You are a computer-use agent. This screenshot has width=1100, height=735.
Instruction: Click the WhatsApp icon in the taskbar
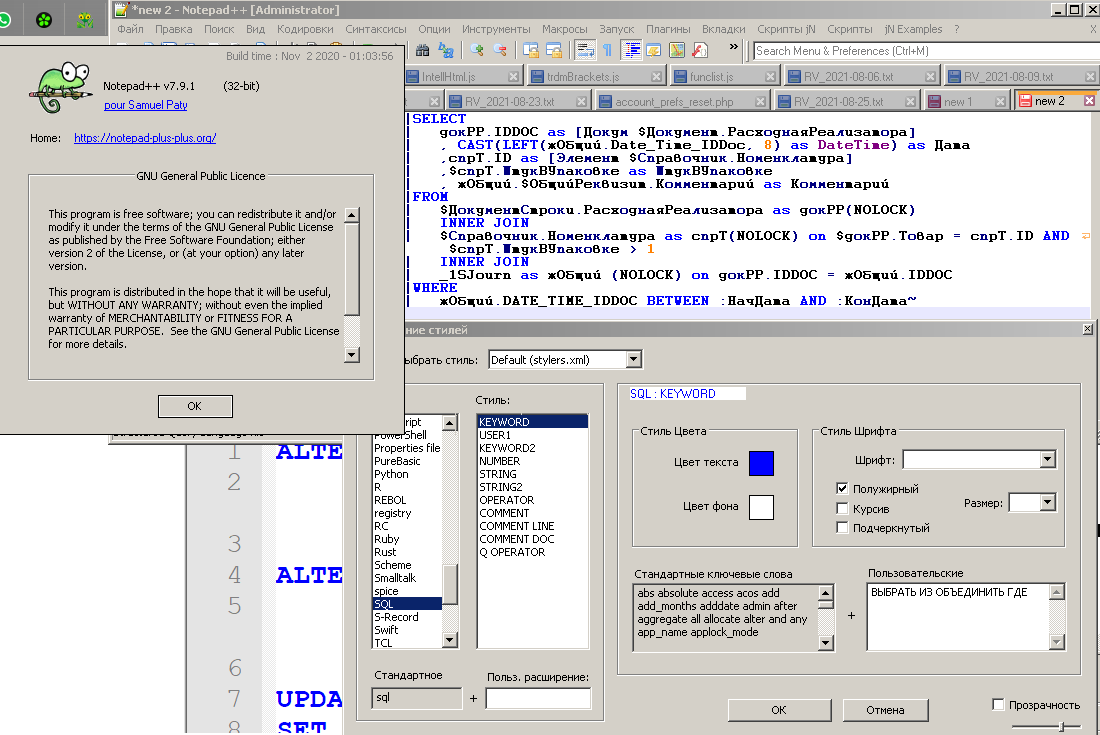4,20
